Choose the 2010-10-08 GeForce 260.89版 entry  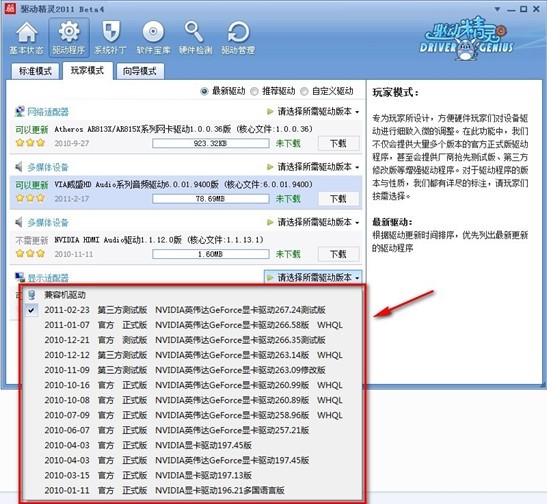192,400
